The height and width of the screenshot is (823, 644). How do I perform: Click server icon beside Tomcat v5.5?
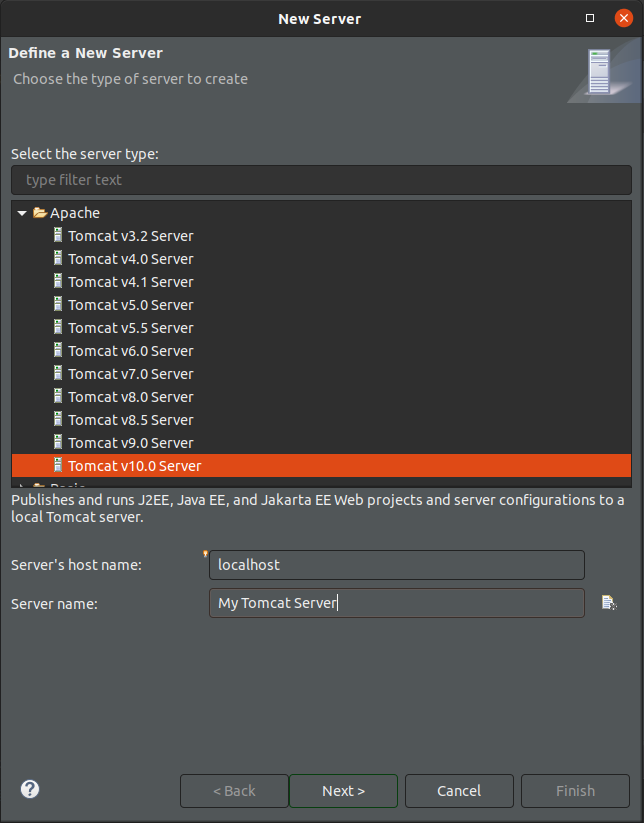[58, 328]
